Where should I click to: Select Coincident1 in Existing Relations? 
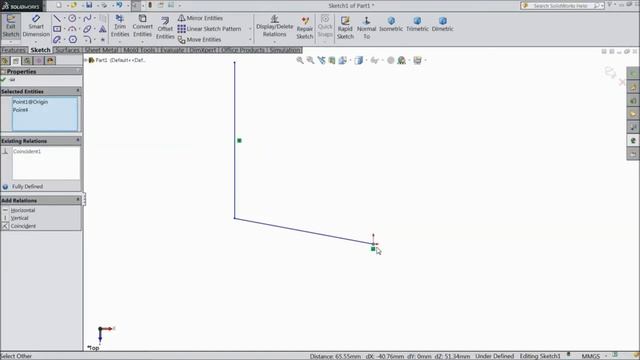(x=27, y=151)
